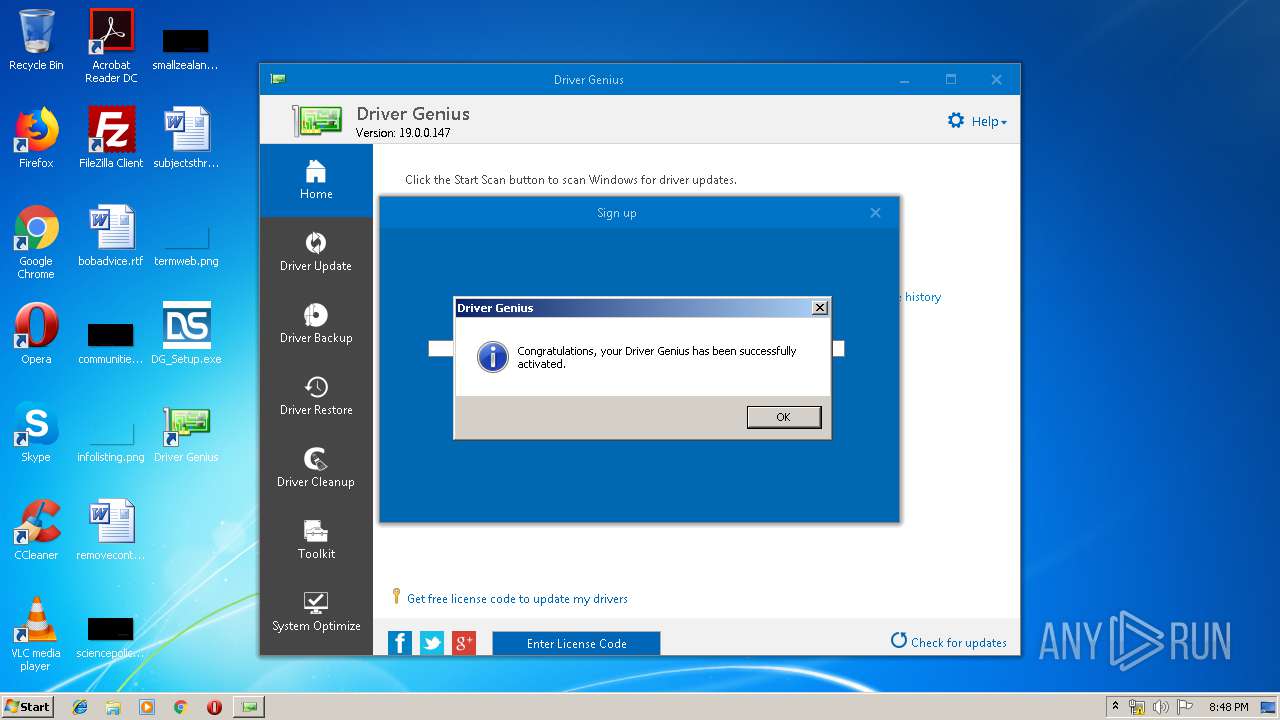Open the System Optimize section
Screen dimensions: 1280x720
(316, 612)
